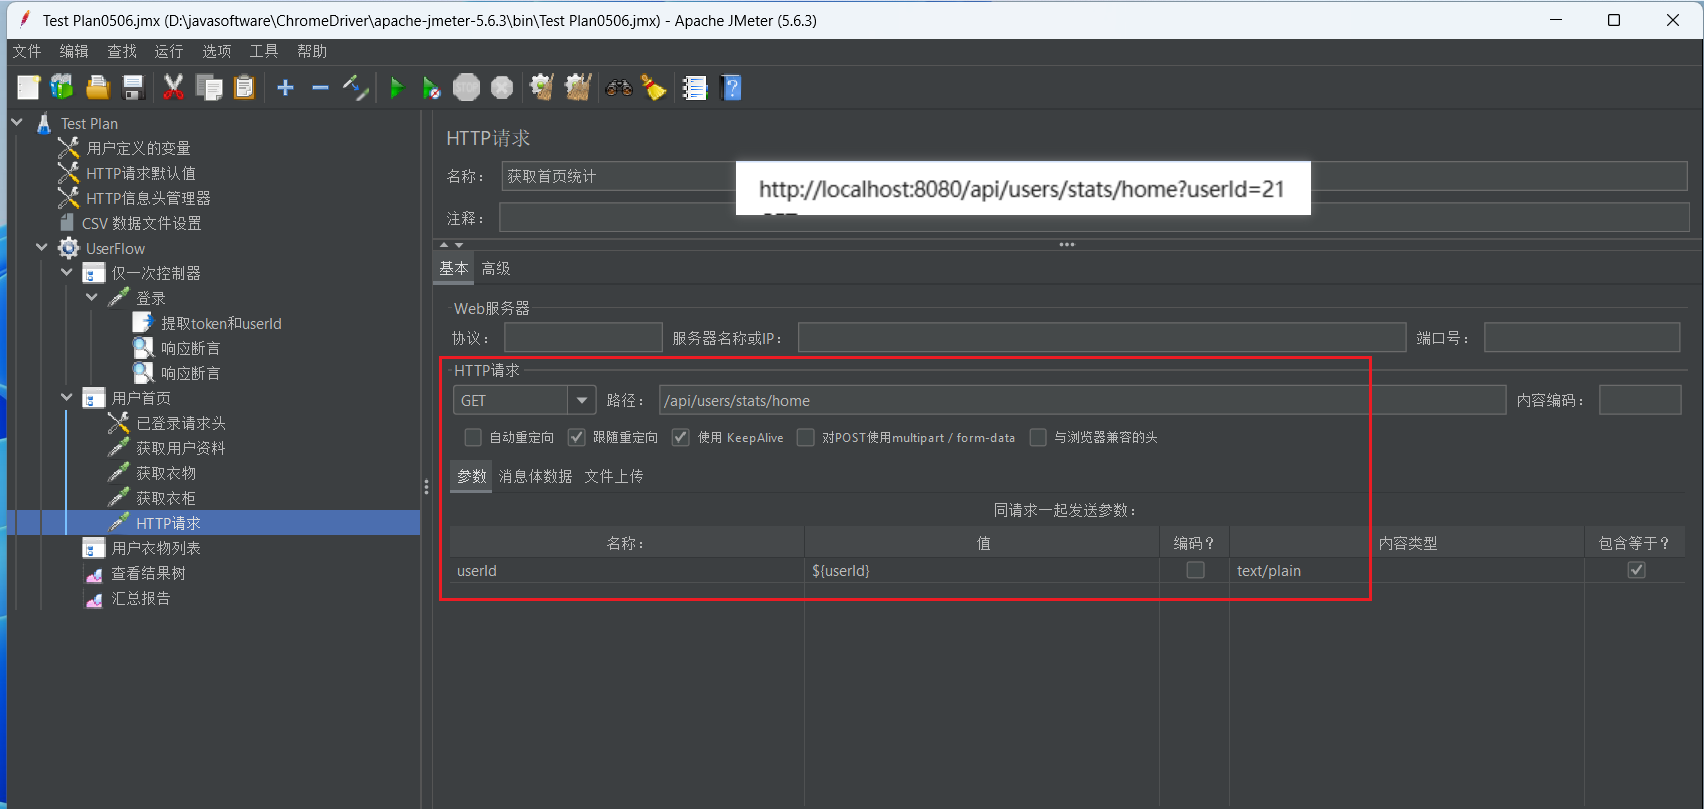Screen dimensions: 1704x809
Task: Collapse the 仅一次控制器 node
Action: pos(67,272)
